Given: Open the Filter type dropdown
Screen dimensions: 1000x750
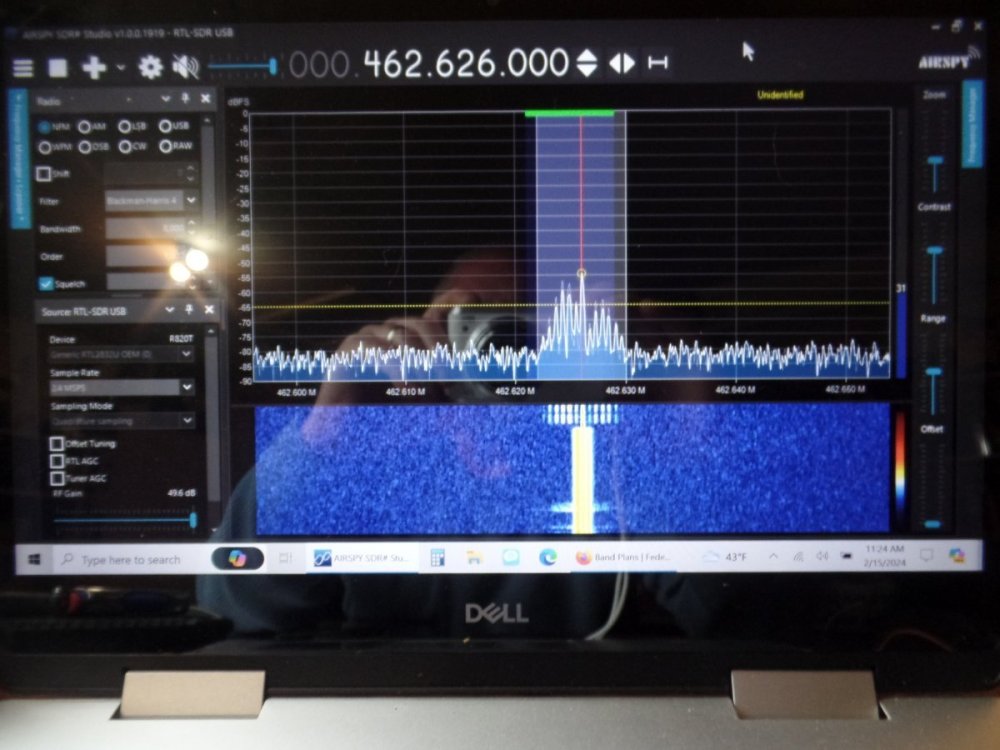Looking at the screenshot, I should (x=190, y=200).
